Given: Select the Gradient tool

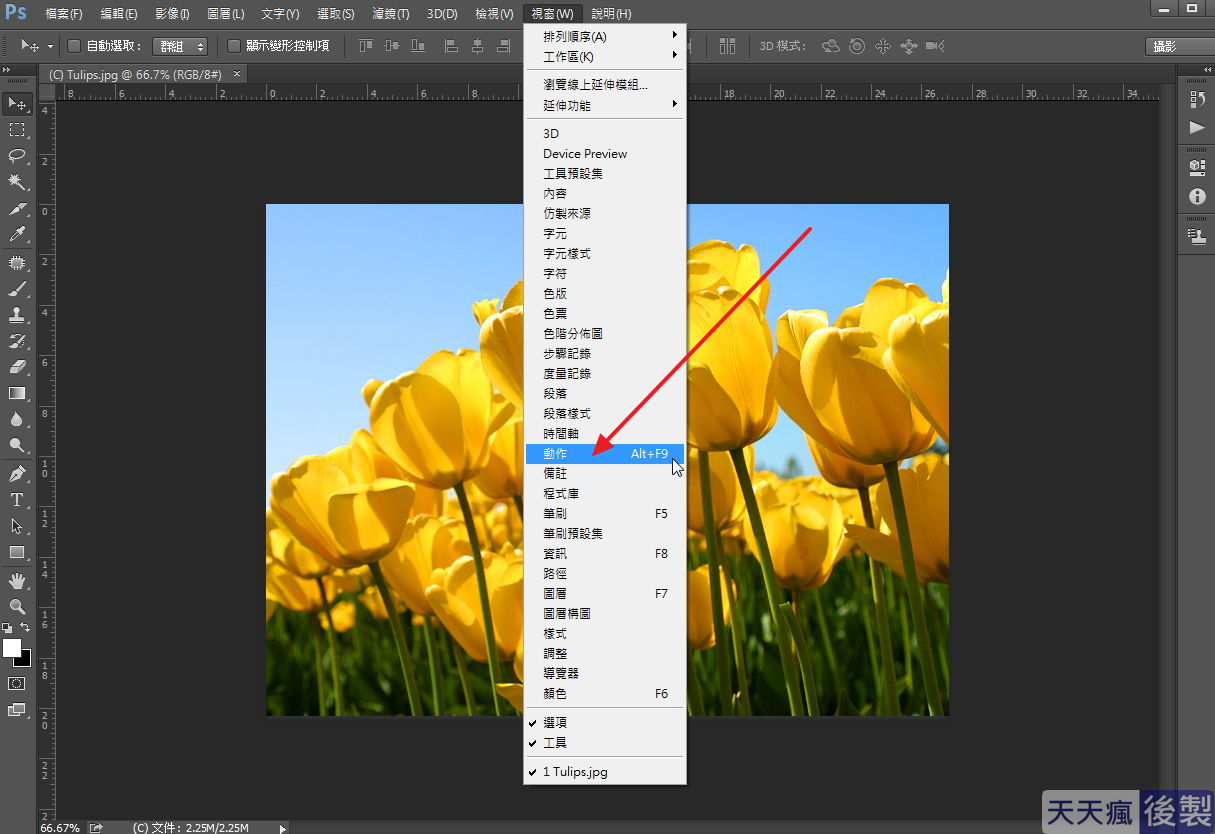Looking at the screenshot, I should (x=17, y=393).
